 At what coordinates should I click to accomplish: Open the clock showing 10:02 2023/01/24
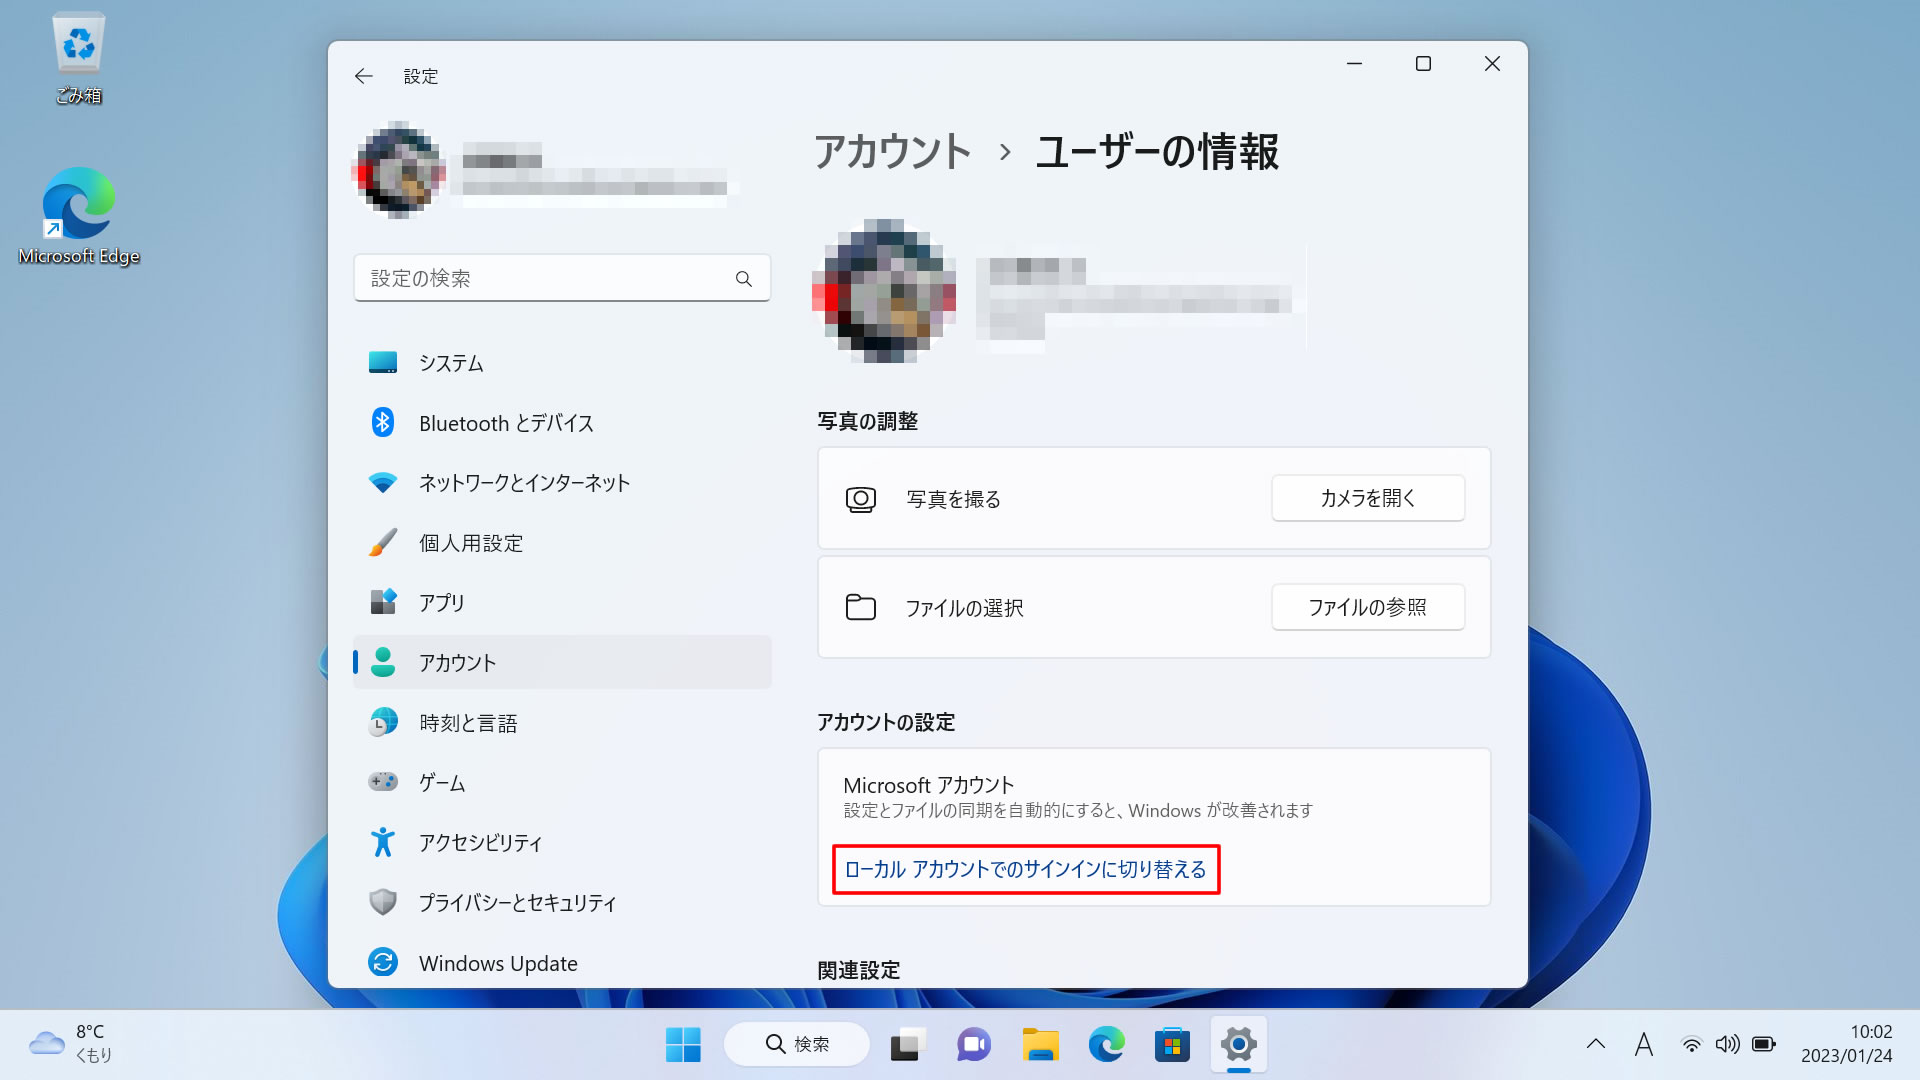point(1846,1043)
